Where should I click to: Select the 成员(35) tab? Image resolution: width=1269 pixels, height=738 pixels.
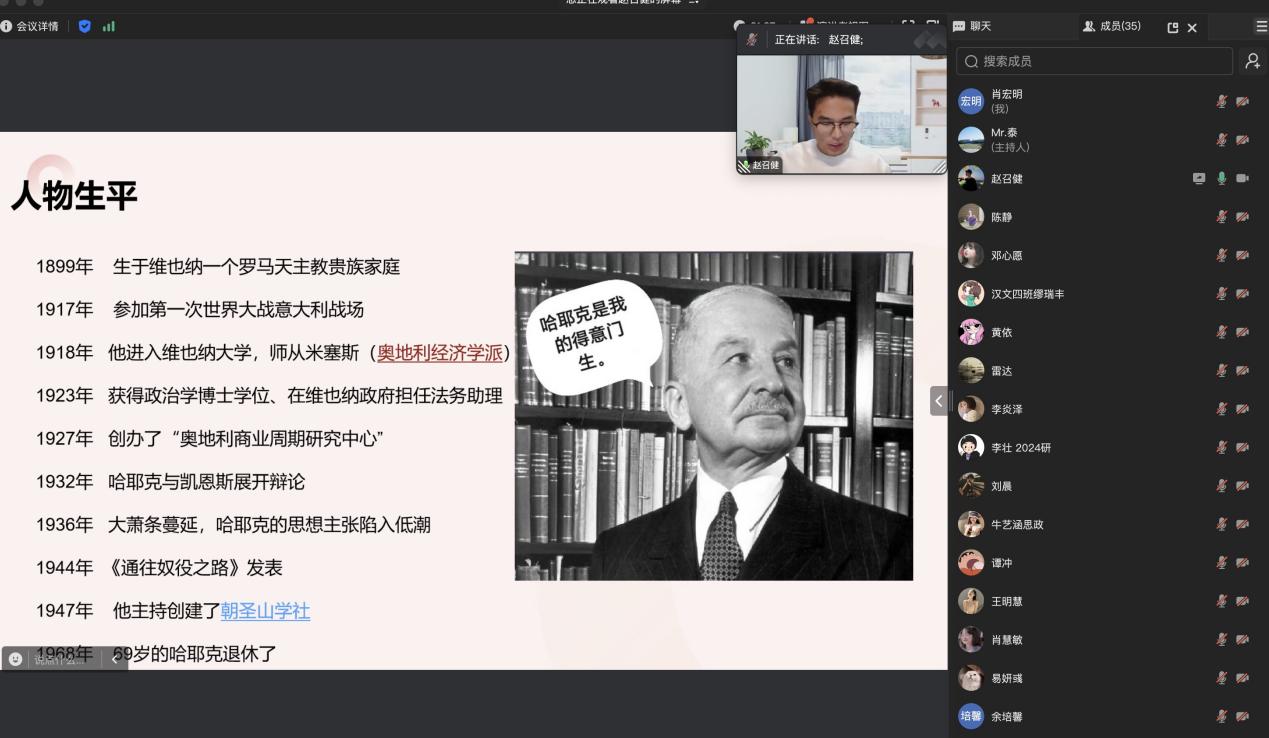pos(1111,26)
